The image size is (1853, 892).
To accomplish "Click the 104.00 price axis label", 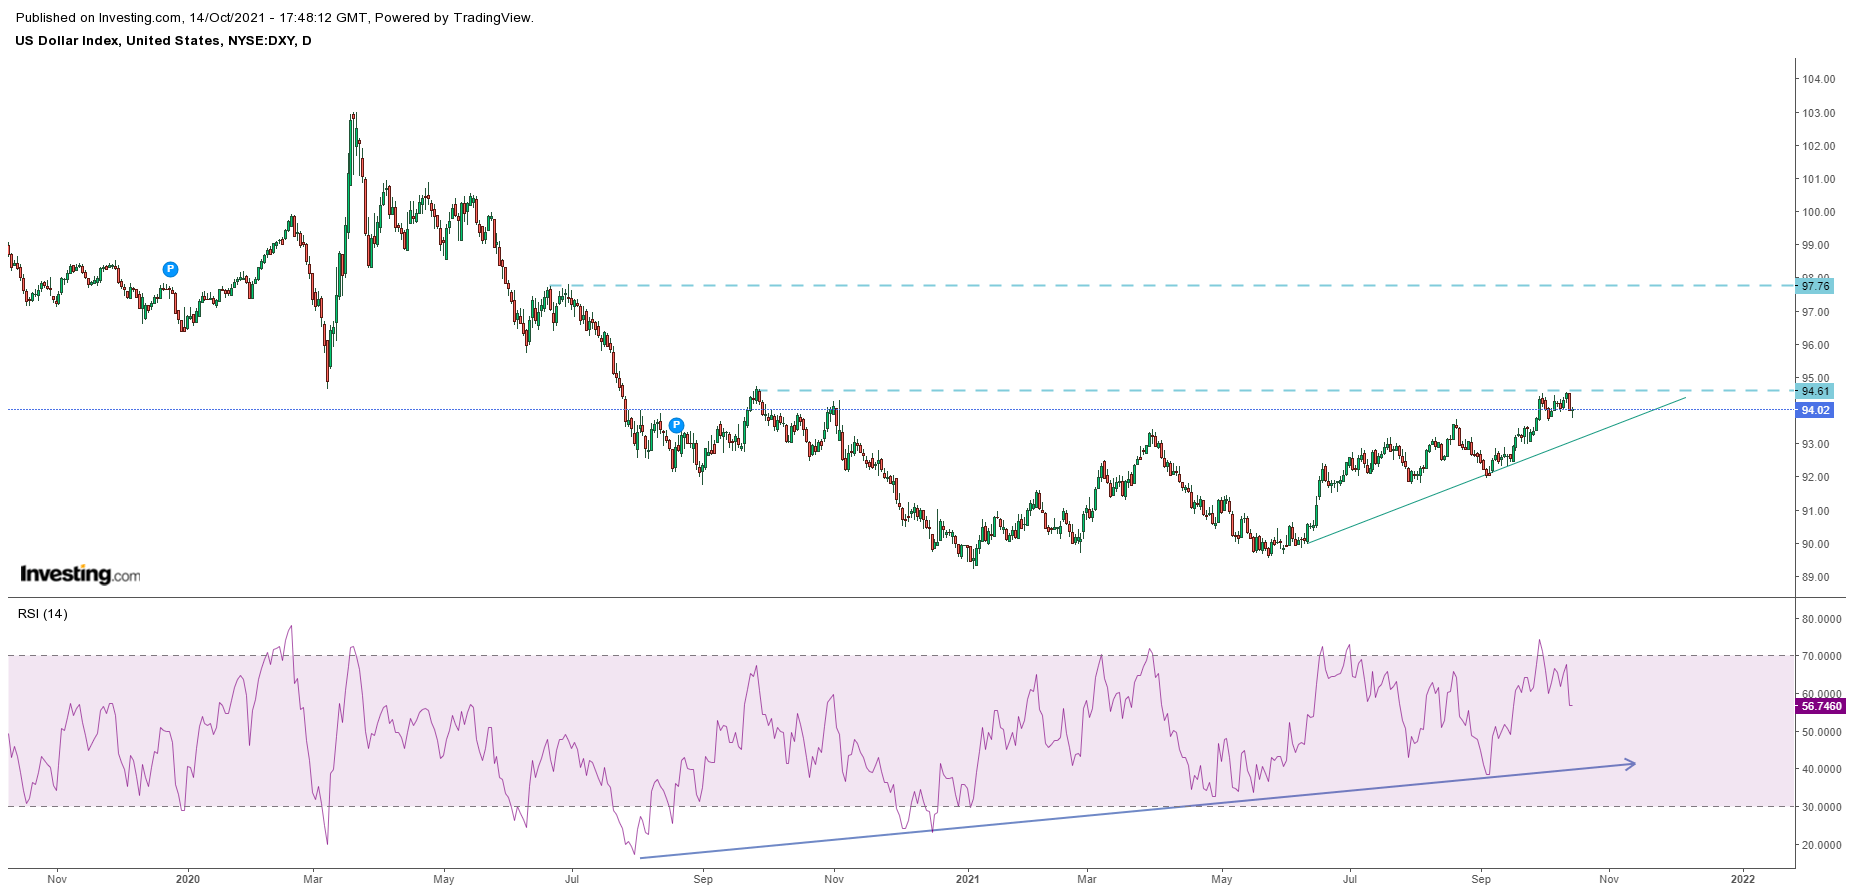I will tap(1819, 79).
